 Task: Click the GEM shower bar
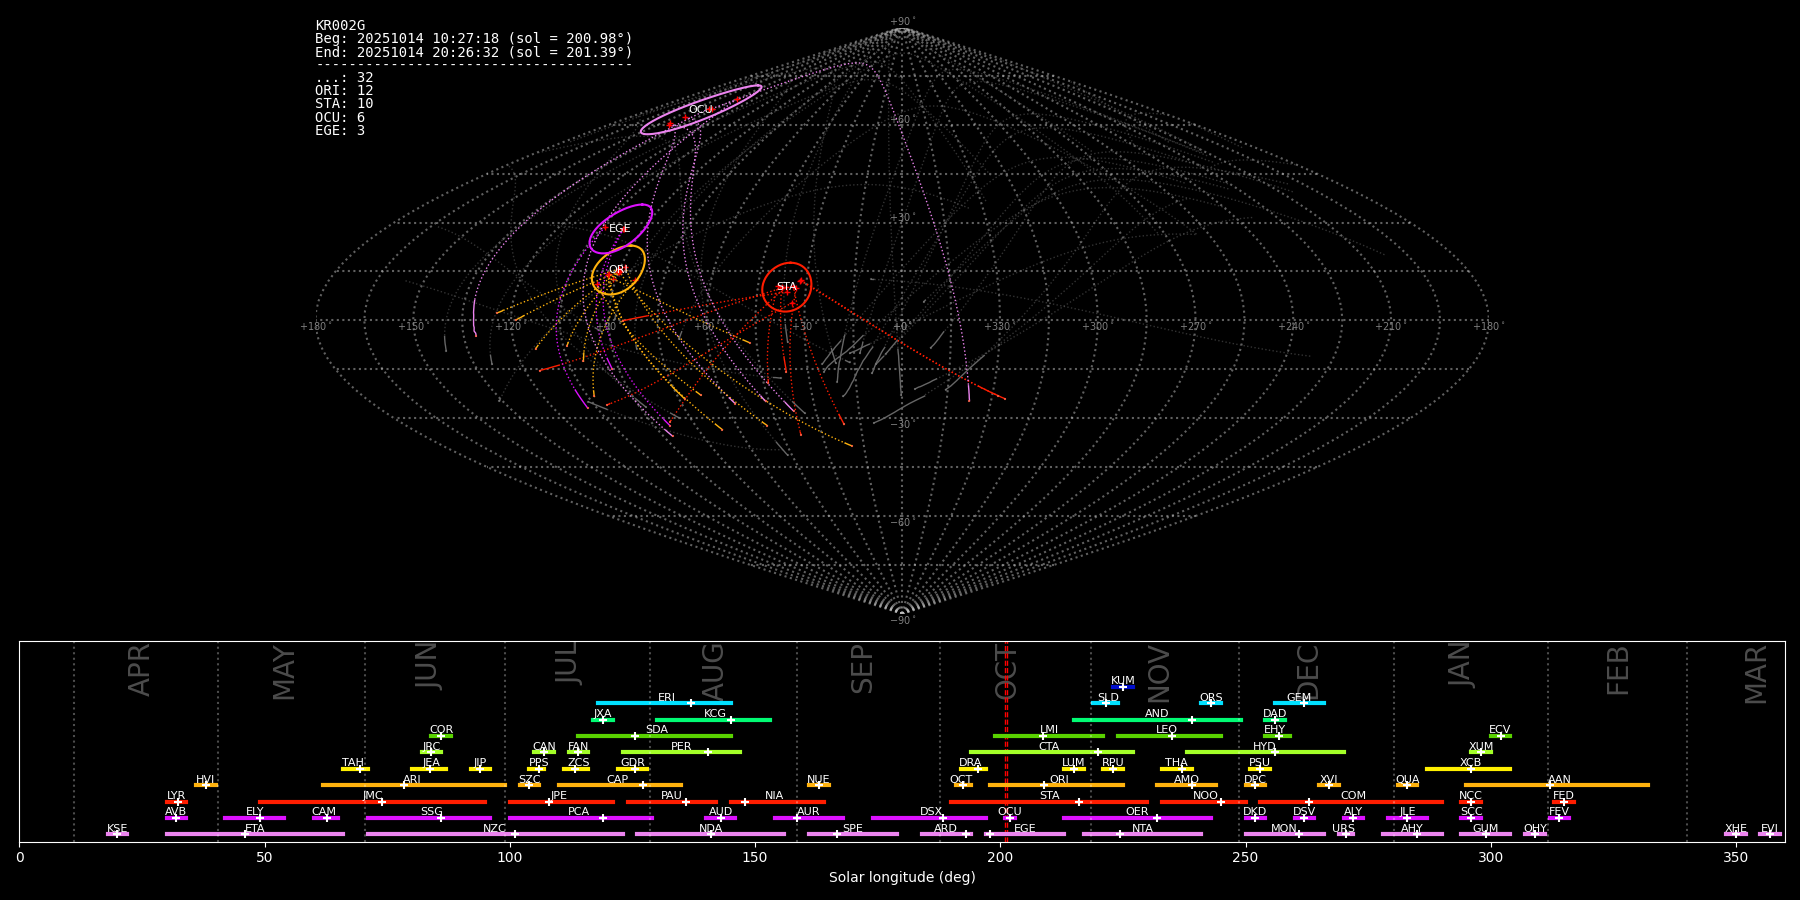click(x=1299, y=703)
